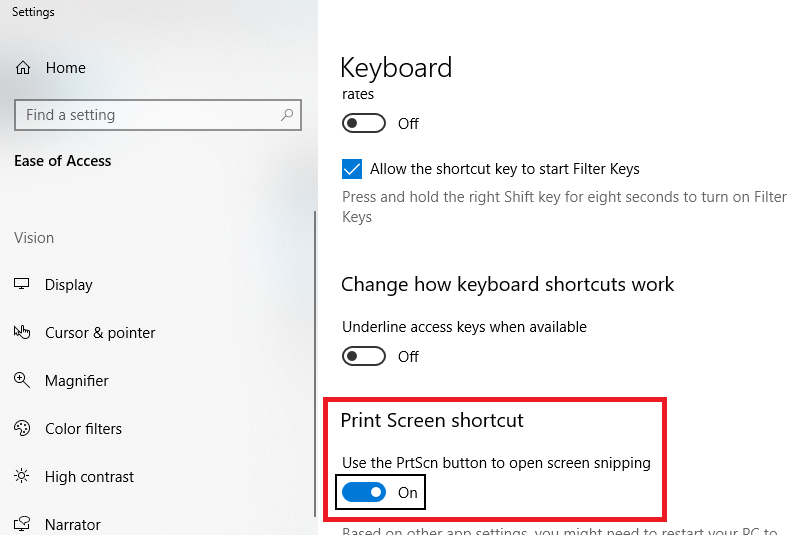Click the search magnifier icon

(x=287, y=115)
